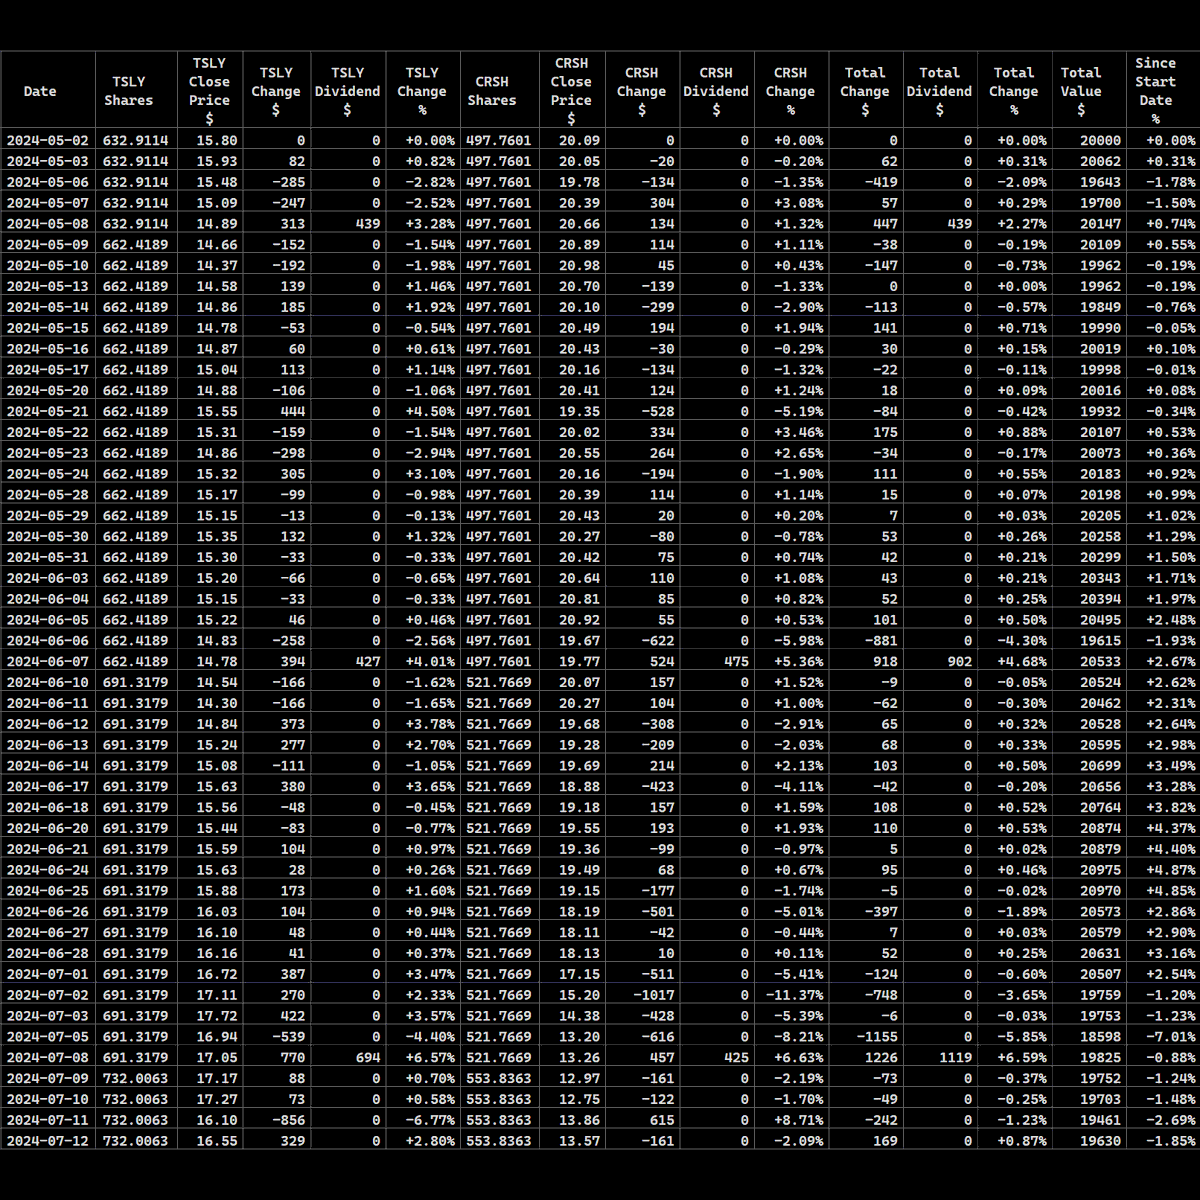Click total value 19630 in last row
This screenshot has height=1200, width=1200.
[1101, 1141]
